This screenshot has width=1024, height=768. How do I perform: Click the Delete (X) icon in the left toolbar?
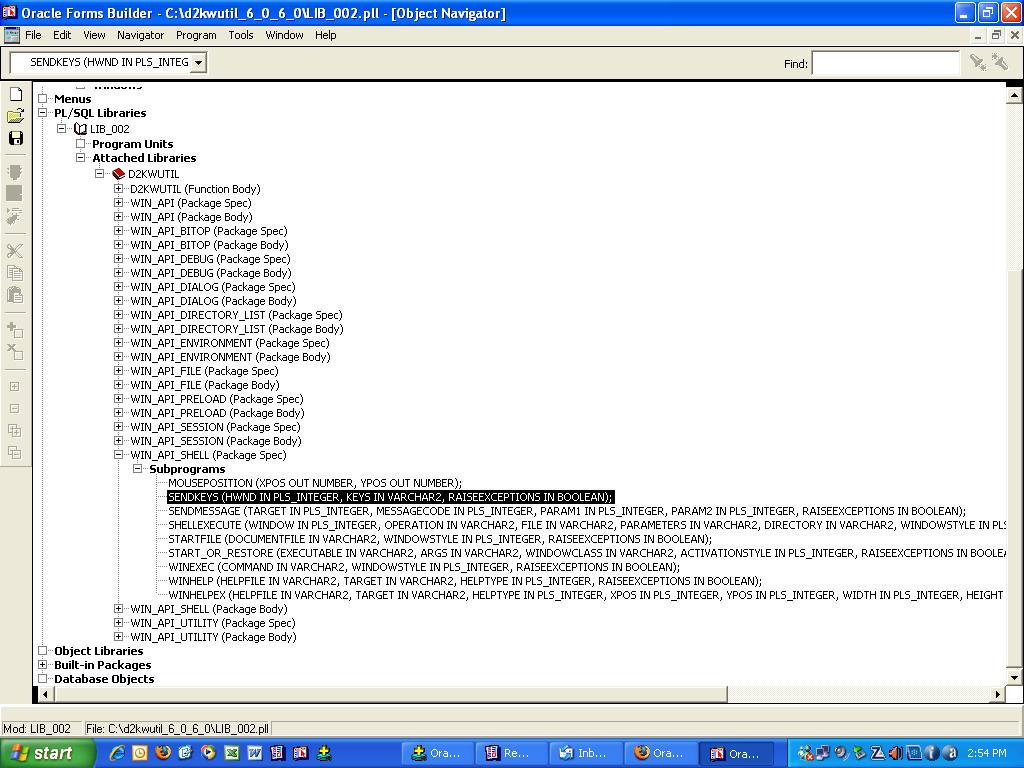pyautogui.click(x=14, y=352)
